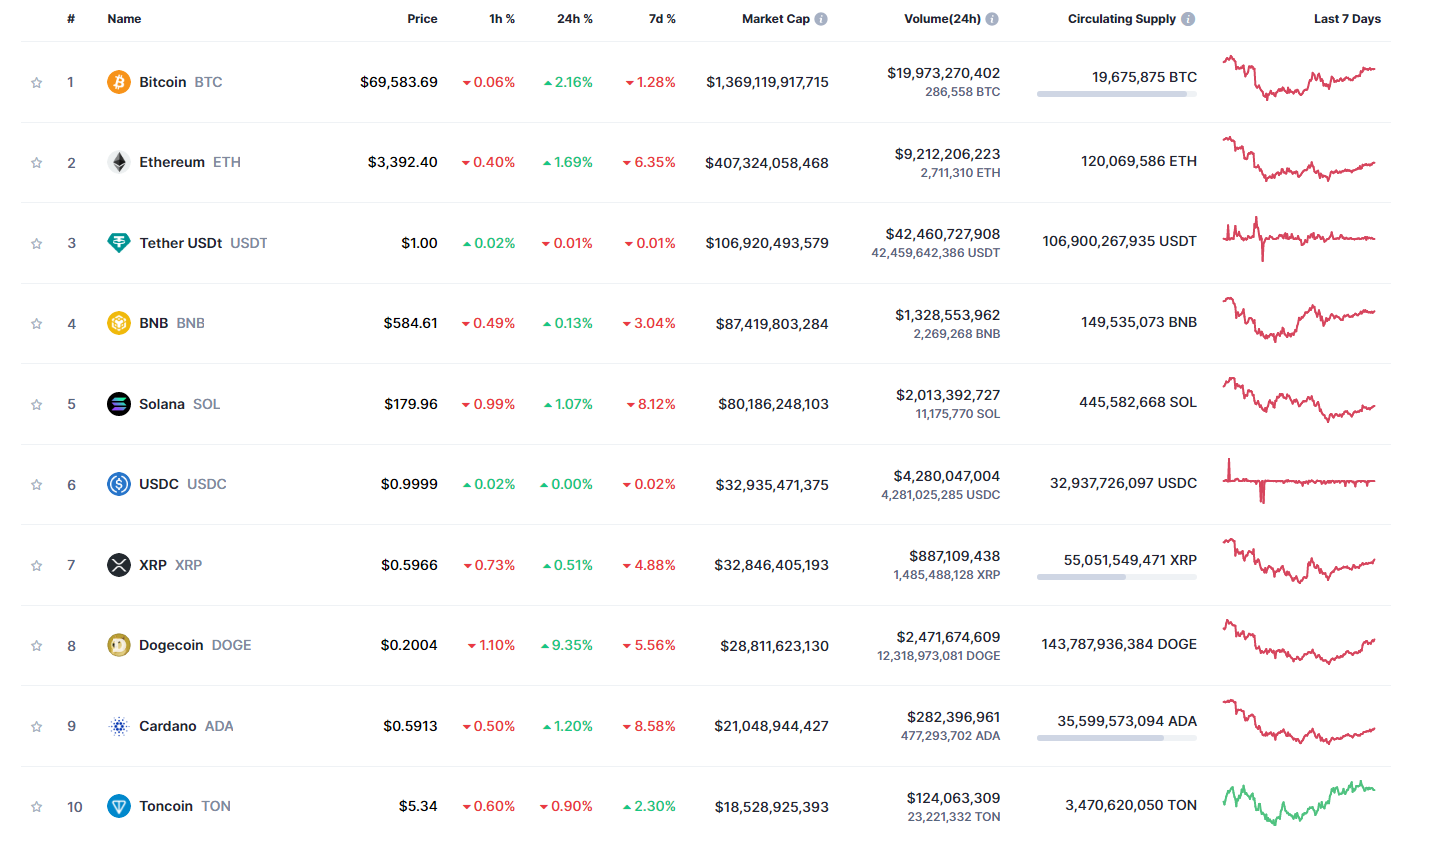Sort by the Volume(24h) column header
Screen dimensions: 1430x845
942,19
